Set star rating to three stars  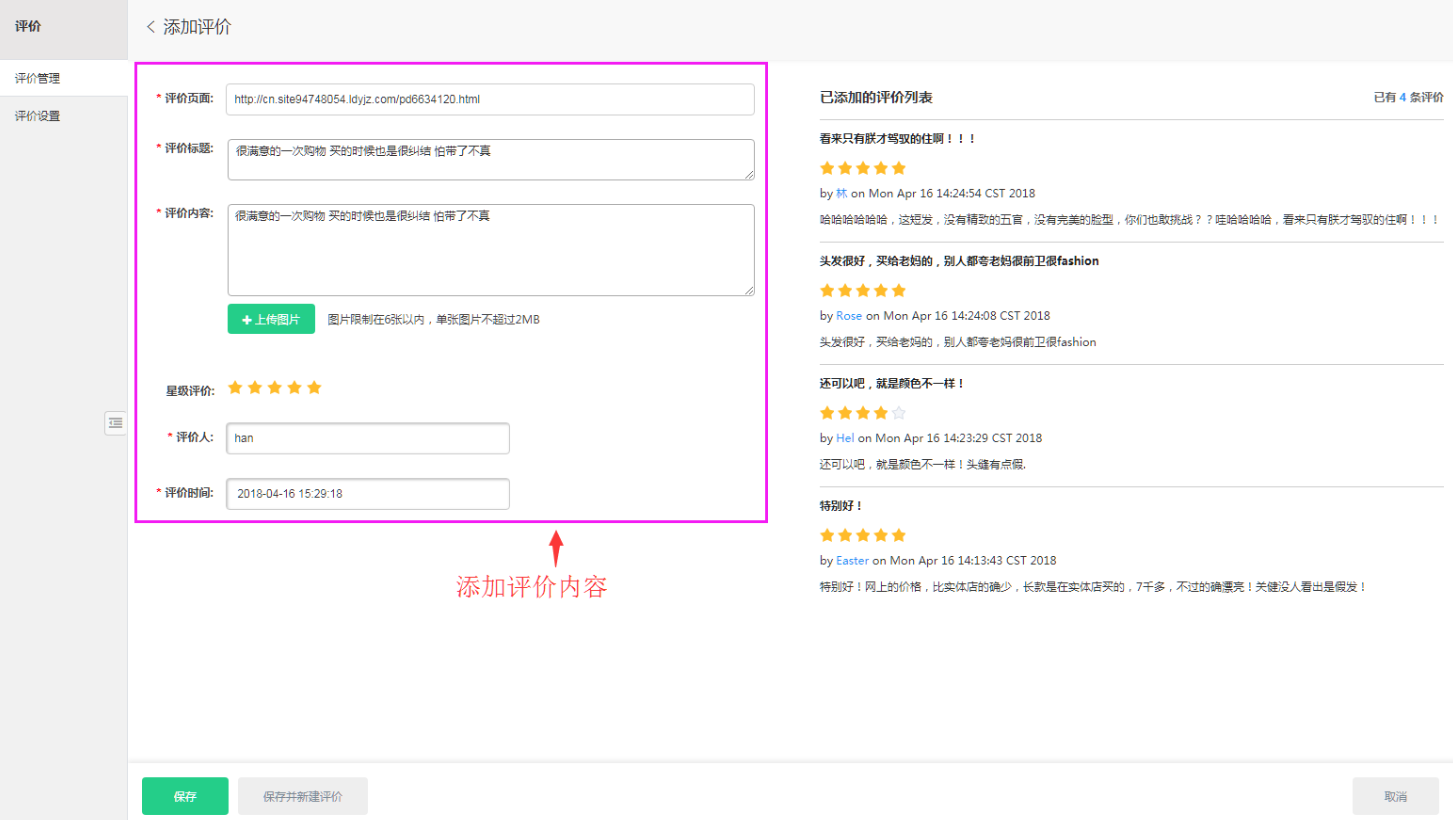click(275, 388)
